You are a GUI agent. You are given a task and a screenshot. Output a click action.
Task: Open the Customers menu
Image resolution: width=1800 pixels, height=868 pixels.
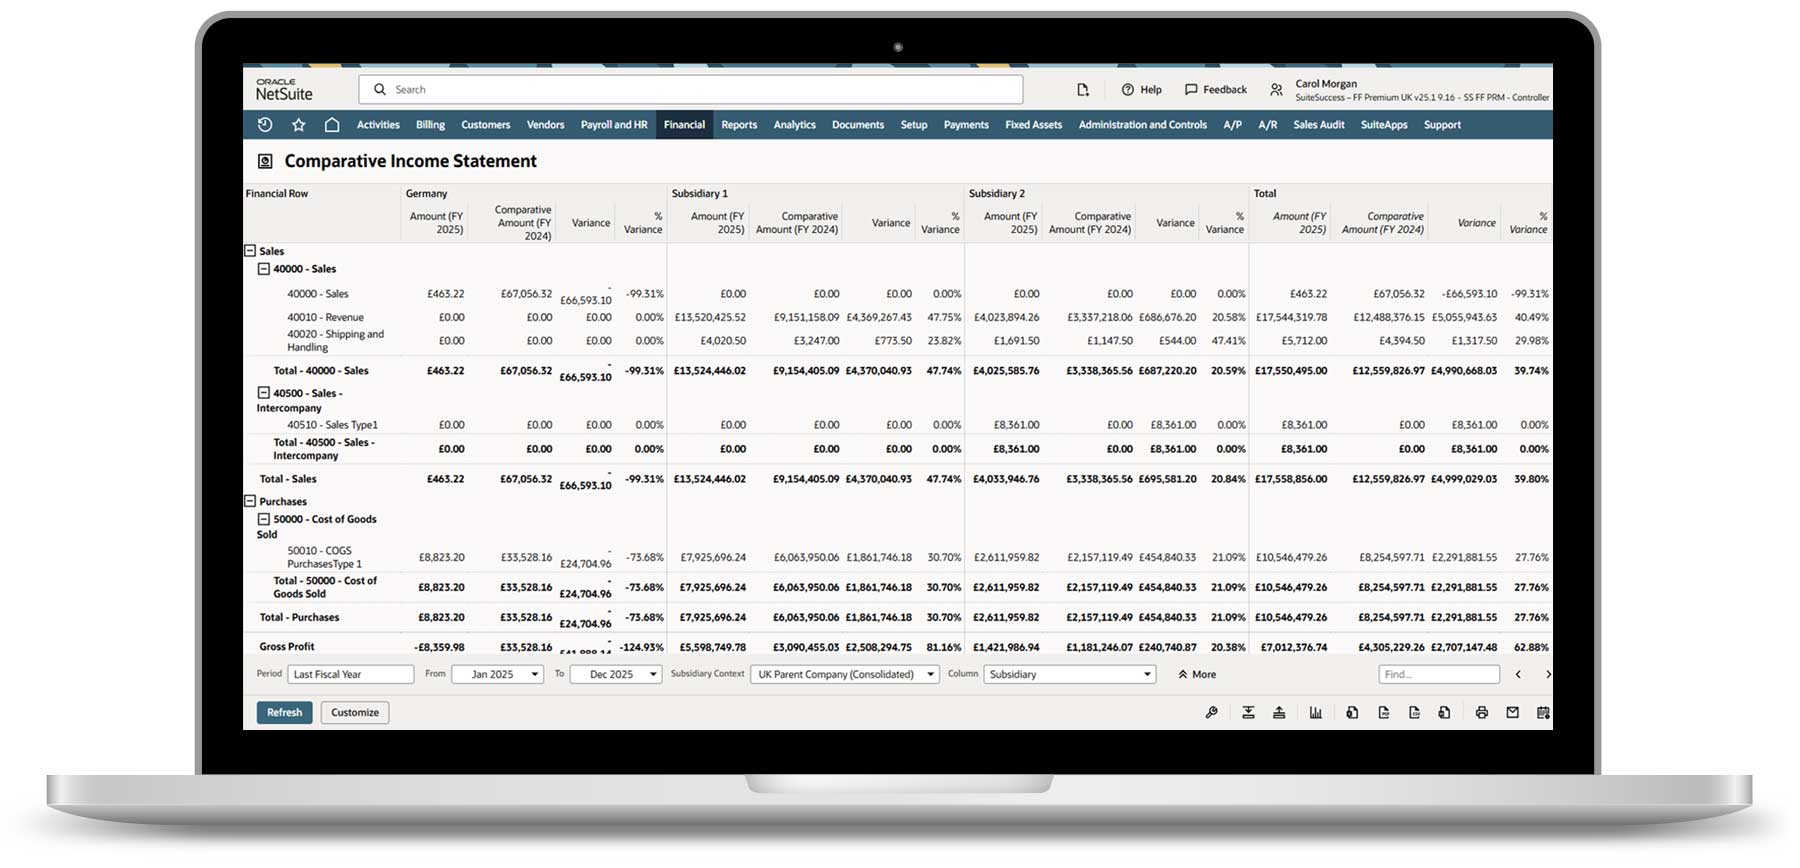(x=486, y=125)
